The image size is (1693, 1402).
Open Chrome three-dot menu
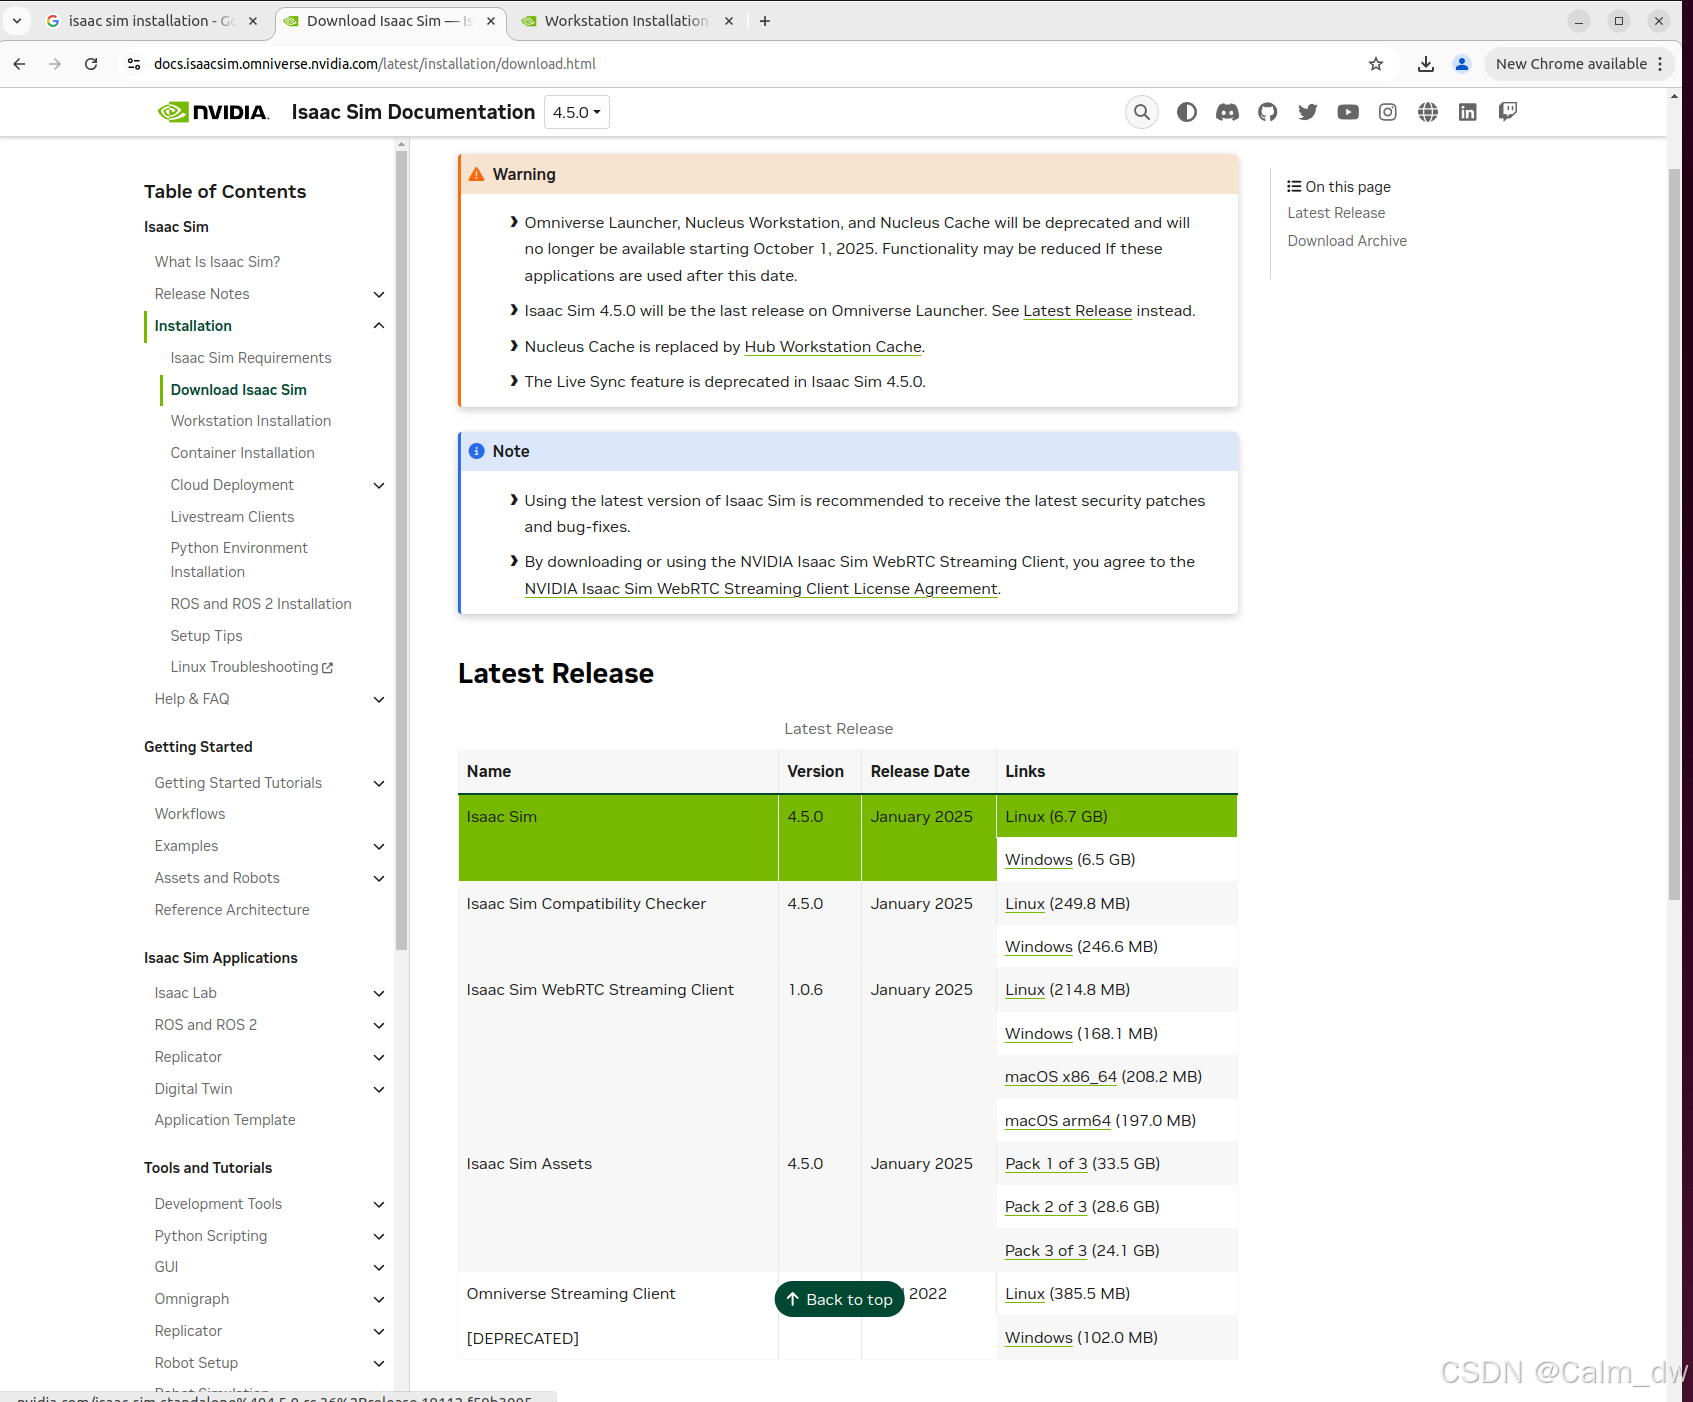[x=1660, y=64]
